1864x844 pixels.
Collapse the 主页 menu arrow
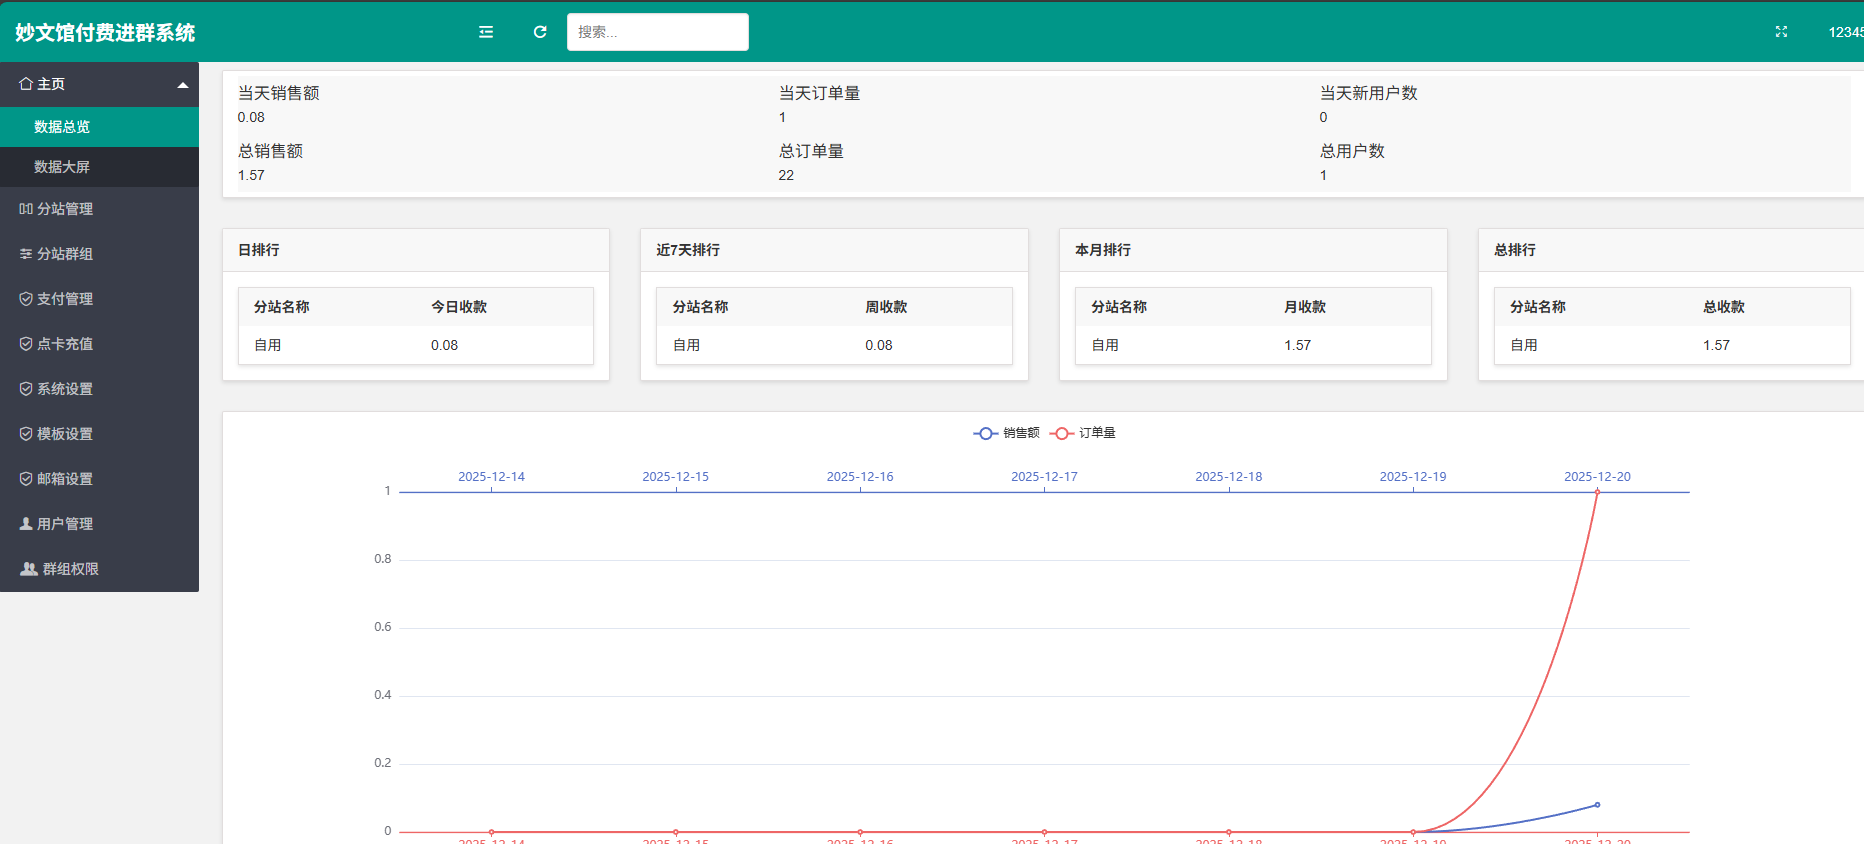(183, 85)
